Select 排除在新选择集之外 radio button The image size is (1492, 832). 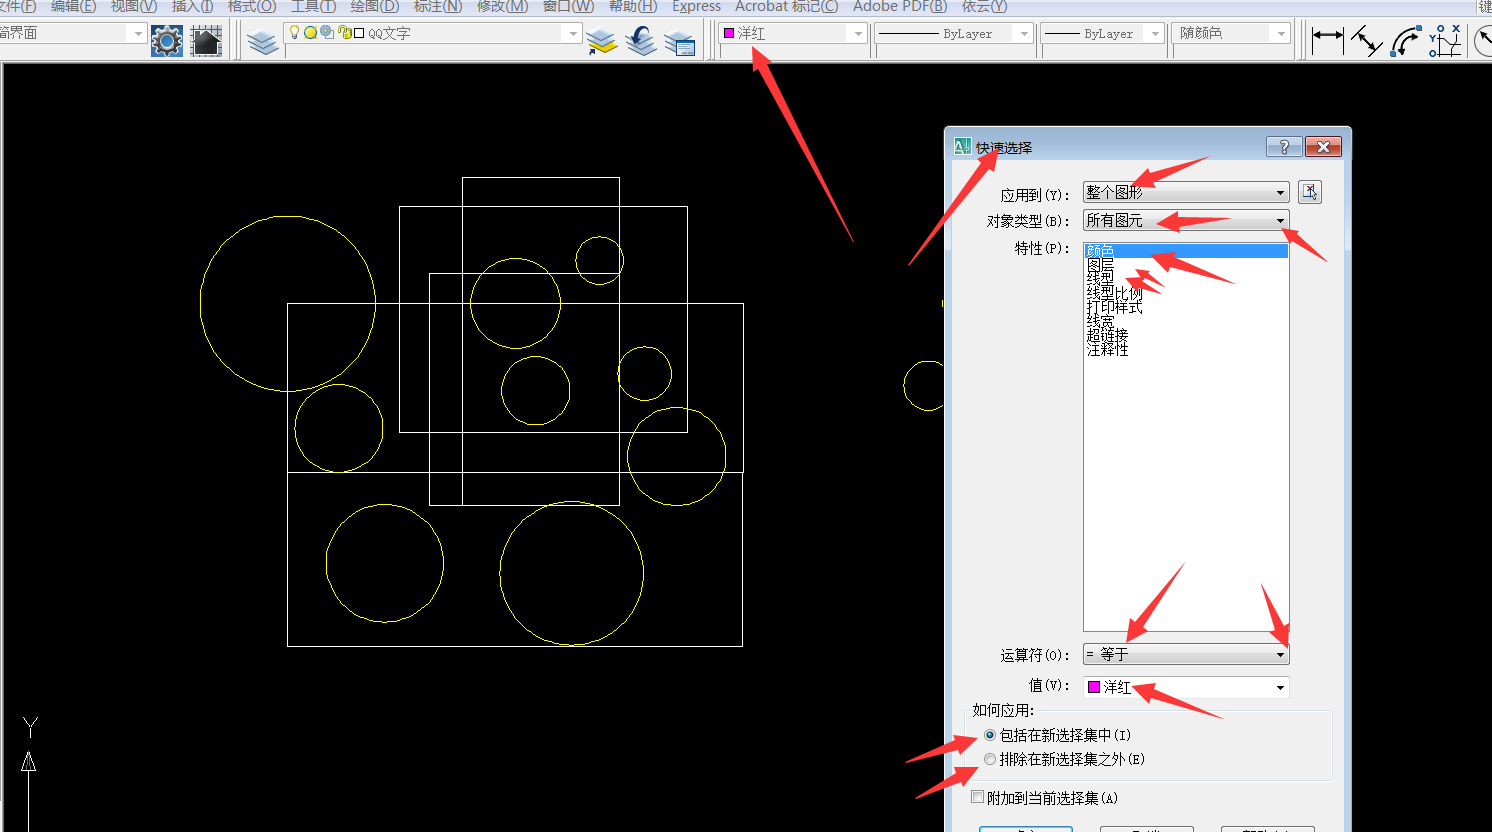coord(990,759)
